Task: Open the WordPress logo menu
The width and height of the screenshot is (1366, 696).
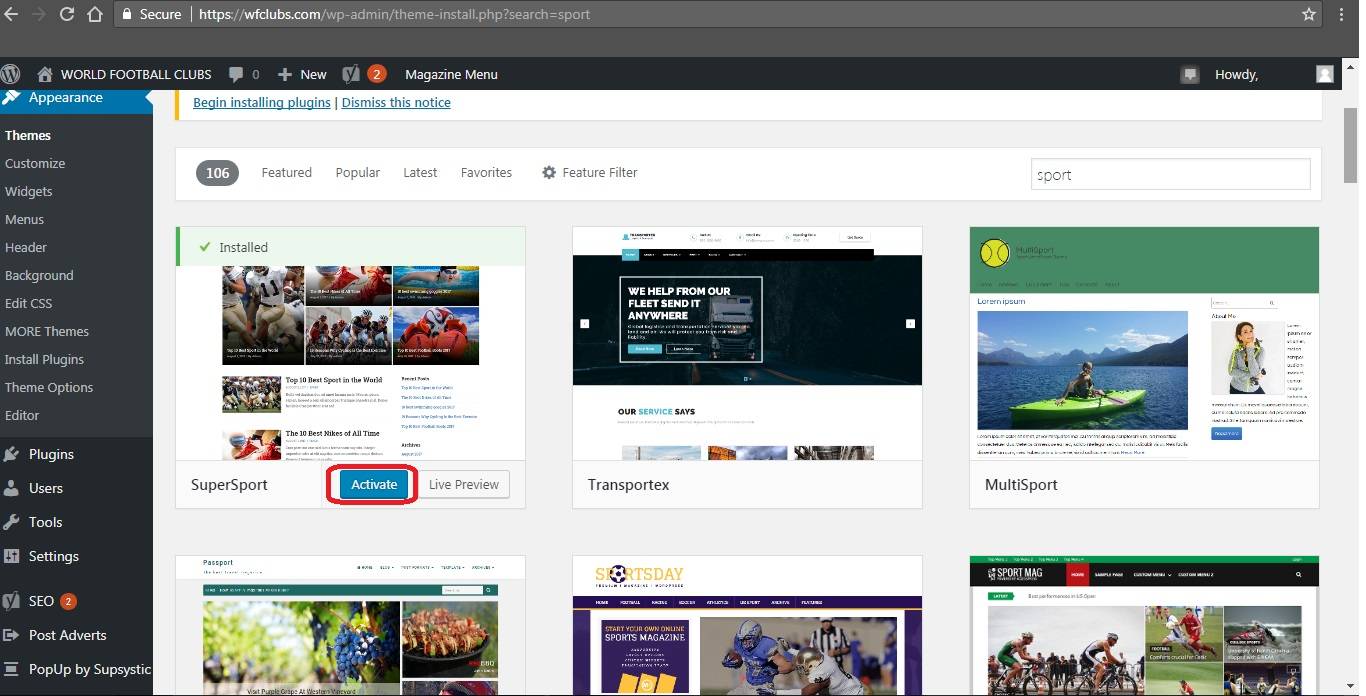Action: [x=11, y=74]
